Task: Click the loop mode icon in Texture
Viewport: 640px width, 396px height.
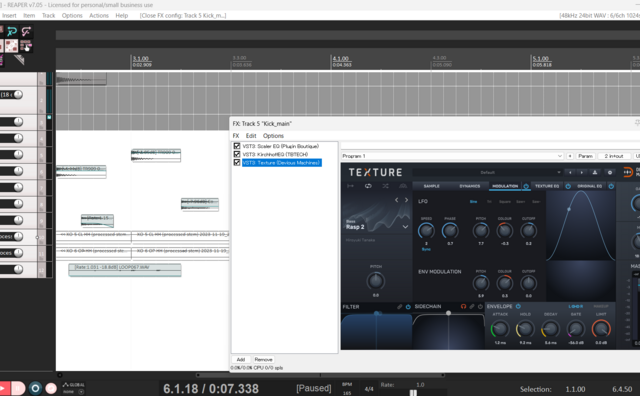Action: coord(368,186)
